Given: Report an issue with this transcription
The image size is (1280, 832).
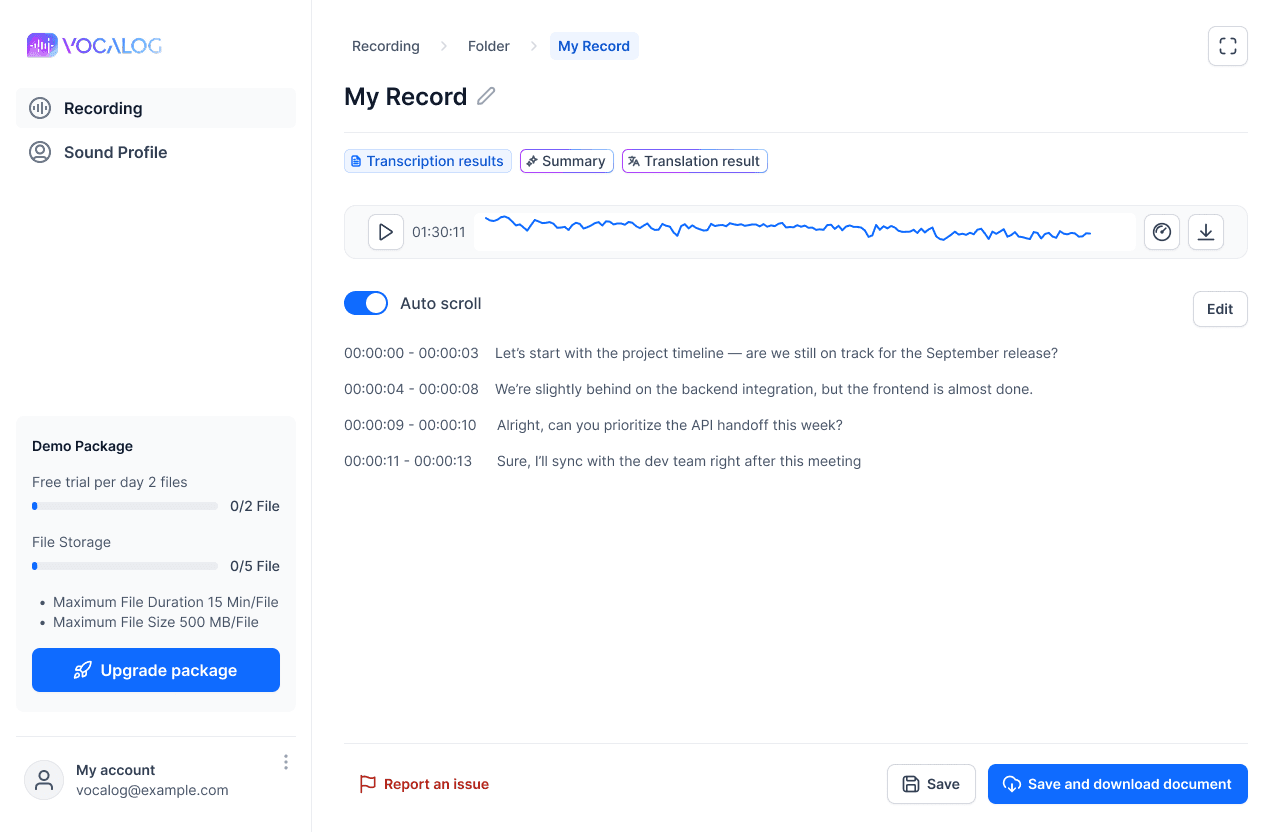Looking at the screenshot, I should tap(424, 784).
